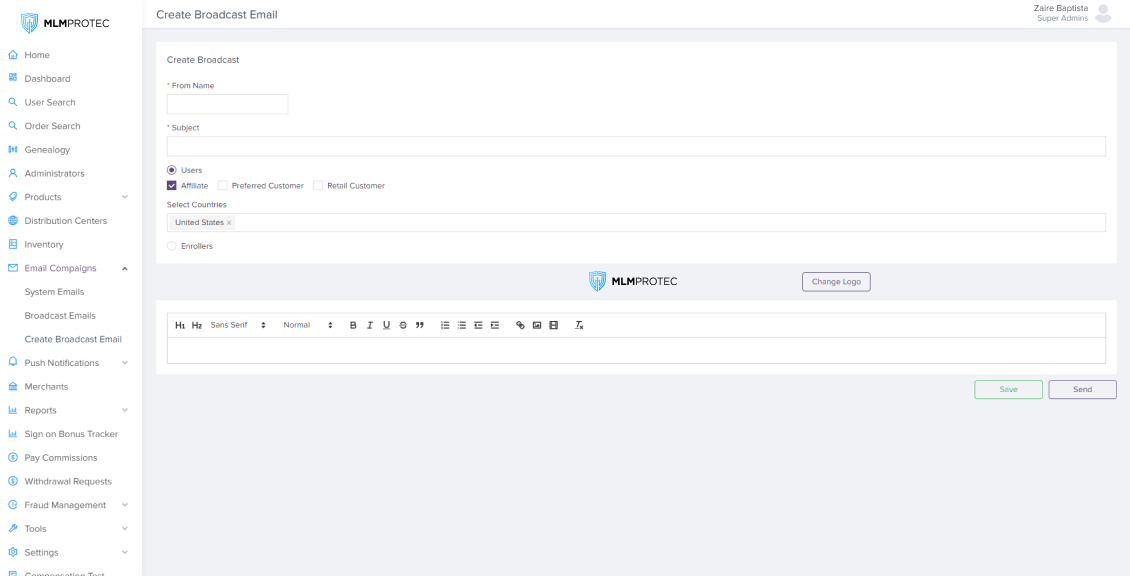Image resolution: width=1130 pixels, height=576 pixels.
Task: Click the Change Logo button
Action: pyautogui.click(x=836, y=282)
